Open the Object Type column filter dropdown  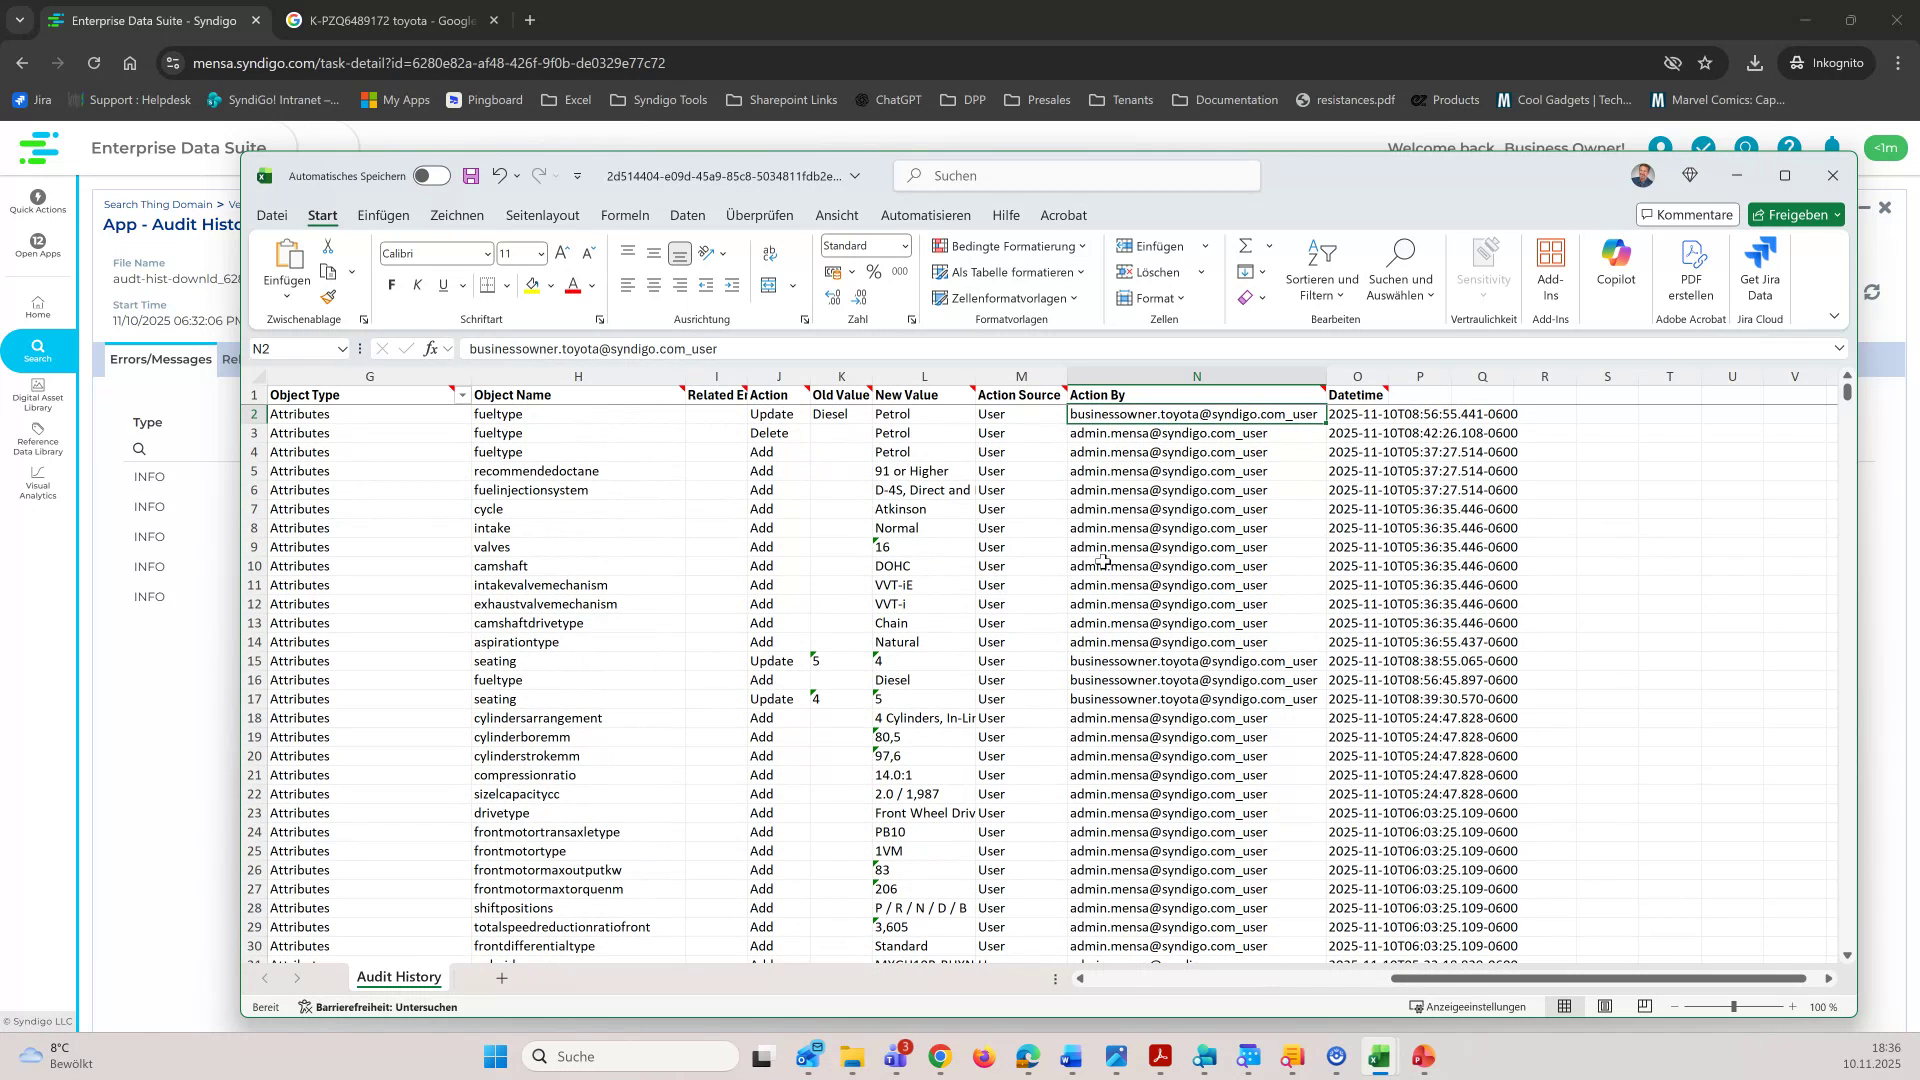[x=461, y=395]
